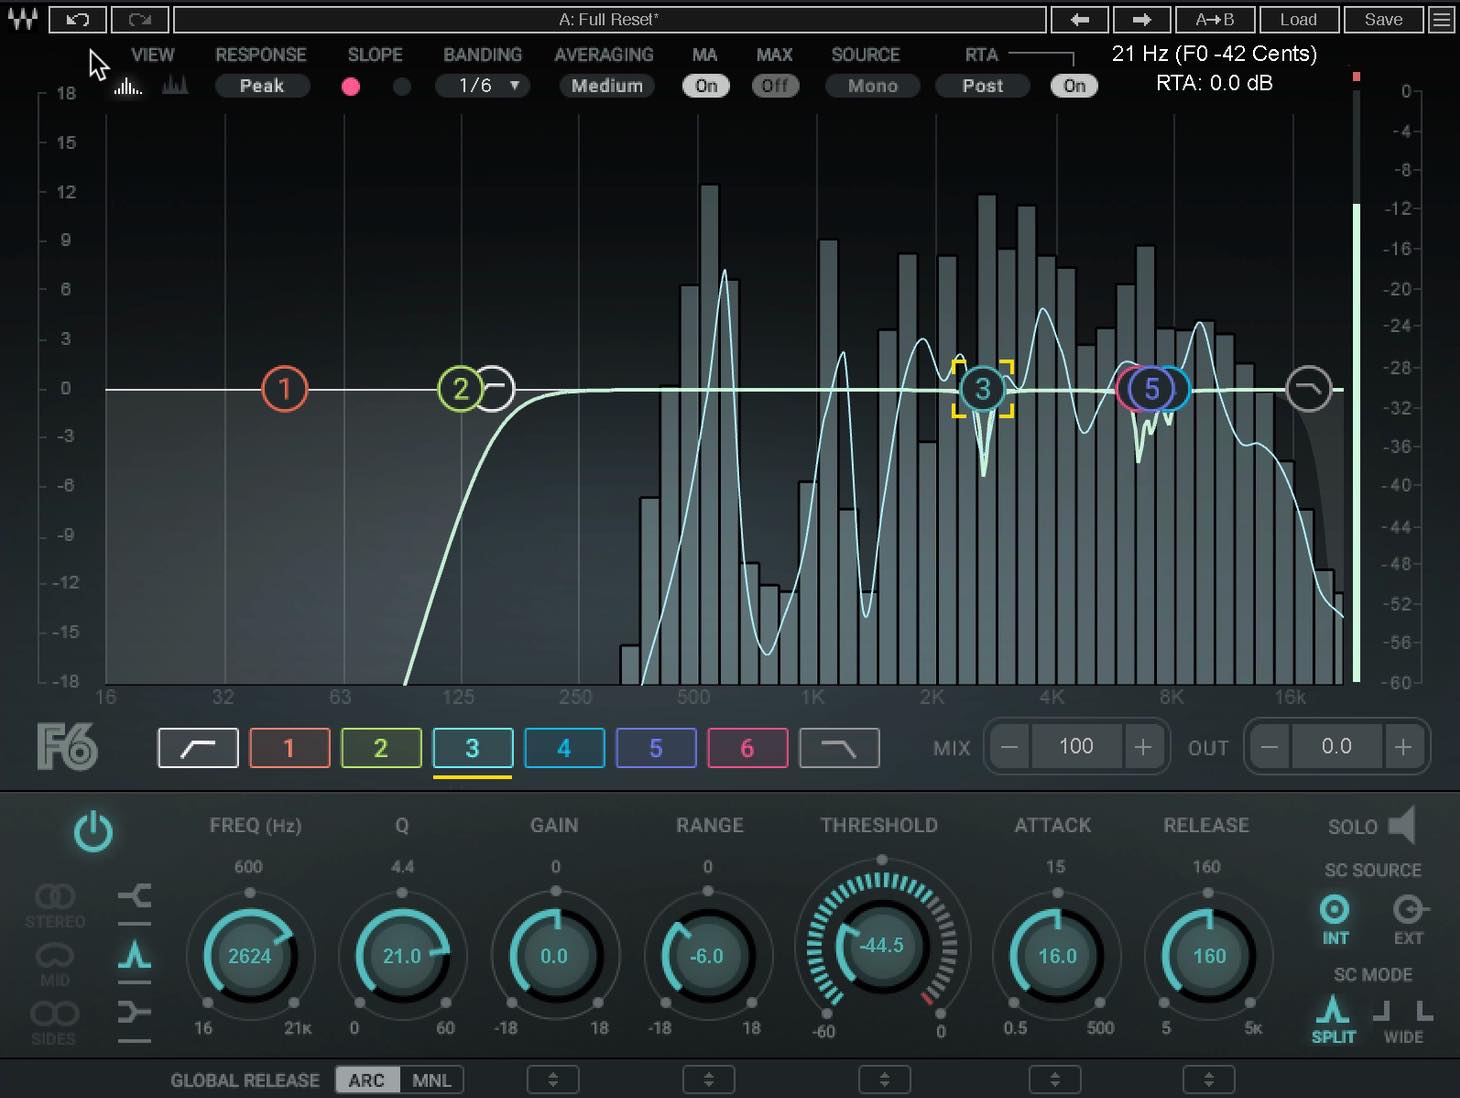Click the Waves logo icon
Screen dimensions: 1460x1098
22,19
